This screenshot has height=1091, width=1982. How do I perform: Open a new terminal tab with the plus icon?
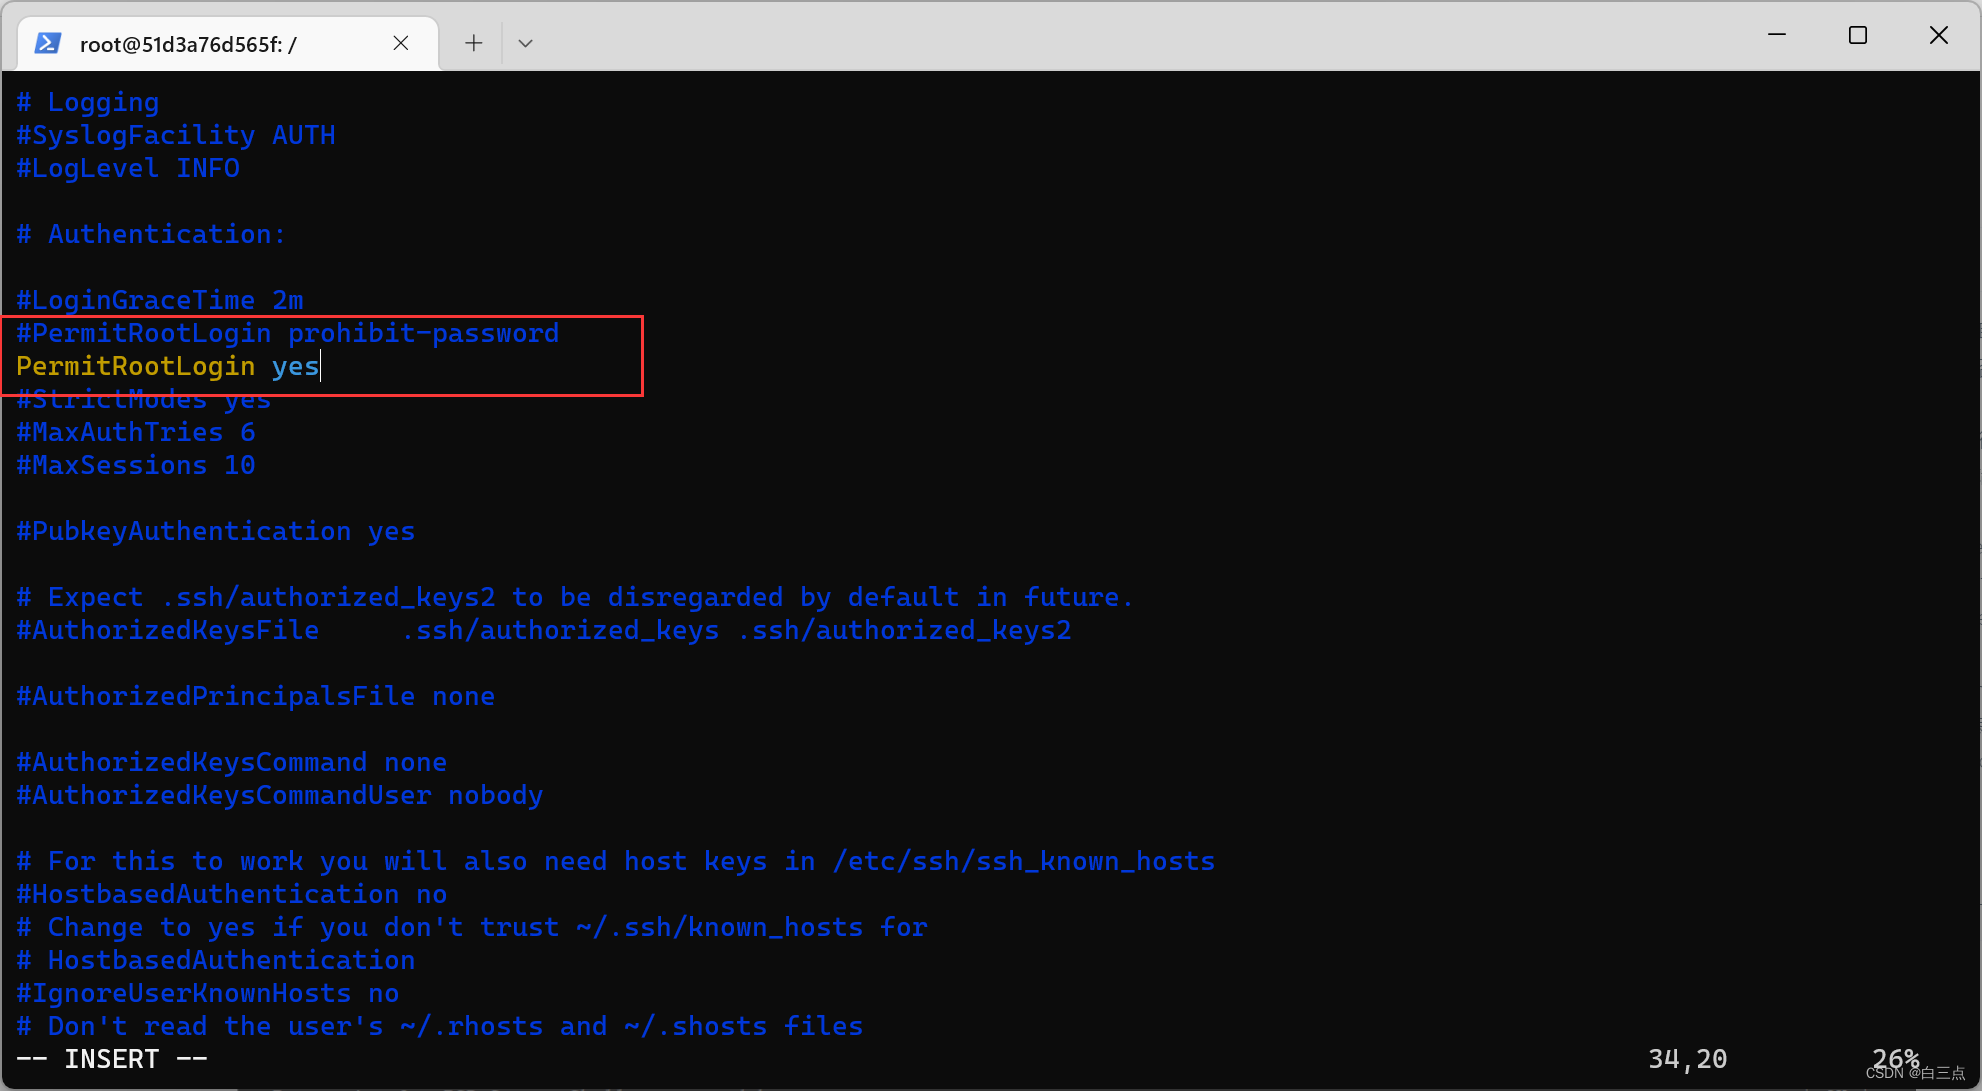pyautogui.click(x=472, y=43)
